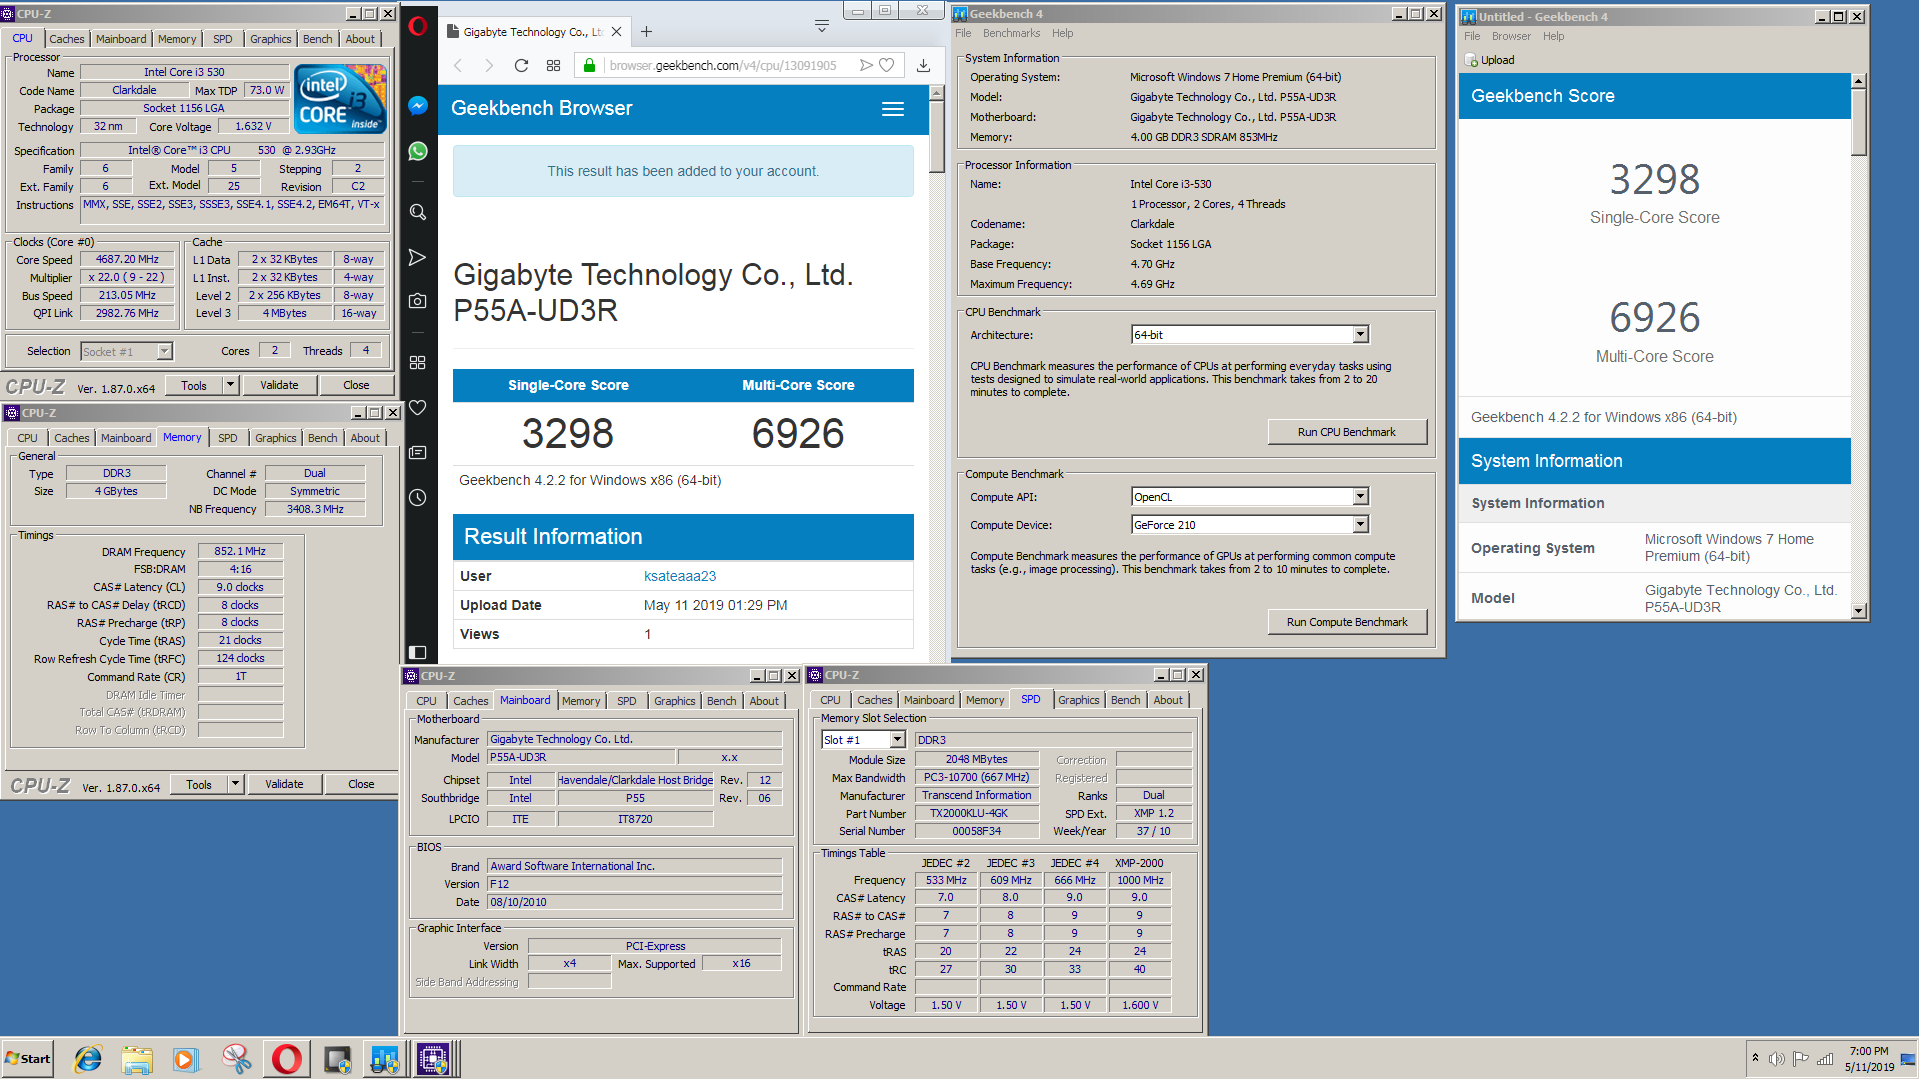Image resolution: width=1919 pixels, height=1079 pixels.
Task: Click the Opera address bar URL field
Action: (724, 65)
